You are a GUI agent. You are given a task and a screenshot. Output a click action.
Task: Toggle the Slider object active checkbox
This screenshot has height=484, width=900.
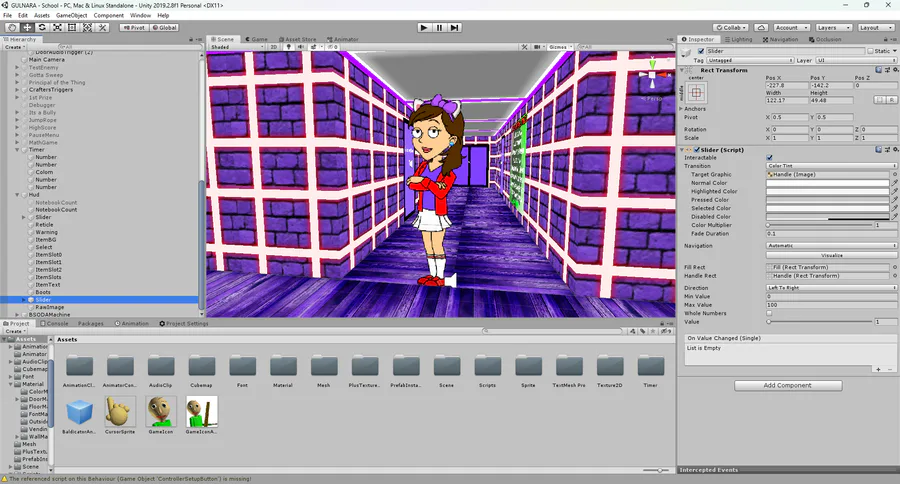(701, 51)
